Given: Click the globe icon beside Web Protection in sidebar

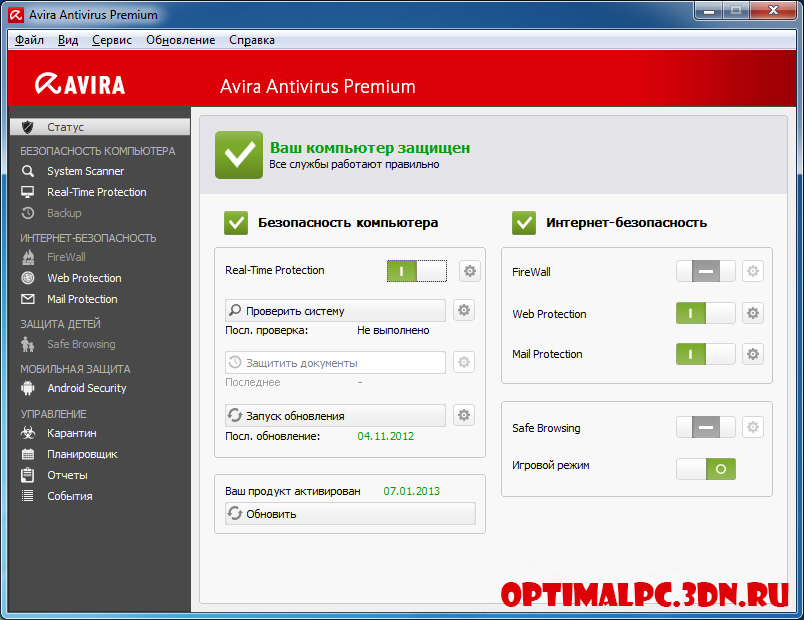Looking at the screenshot, I should (x=28, y=278).
